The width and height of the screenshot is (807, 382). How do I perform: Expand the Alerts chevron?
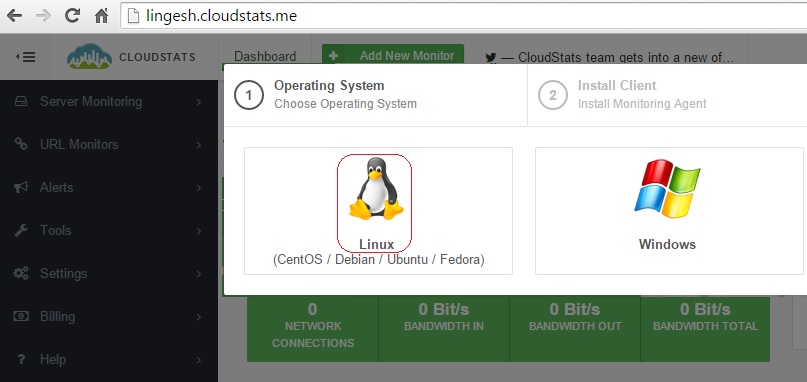pyautogui.click(x=199, y=188)
